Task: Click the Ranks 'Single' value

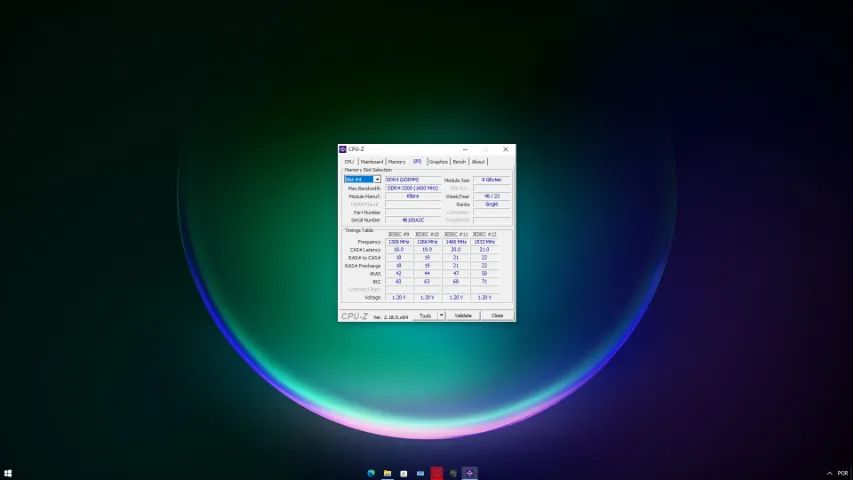Action: [x=492, y=204]
